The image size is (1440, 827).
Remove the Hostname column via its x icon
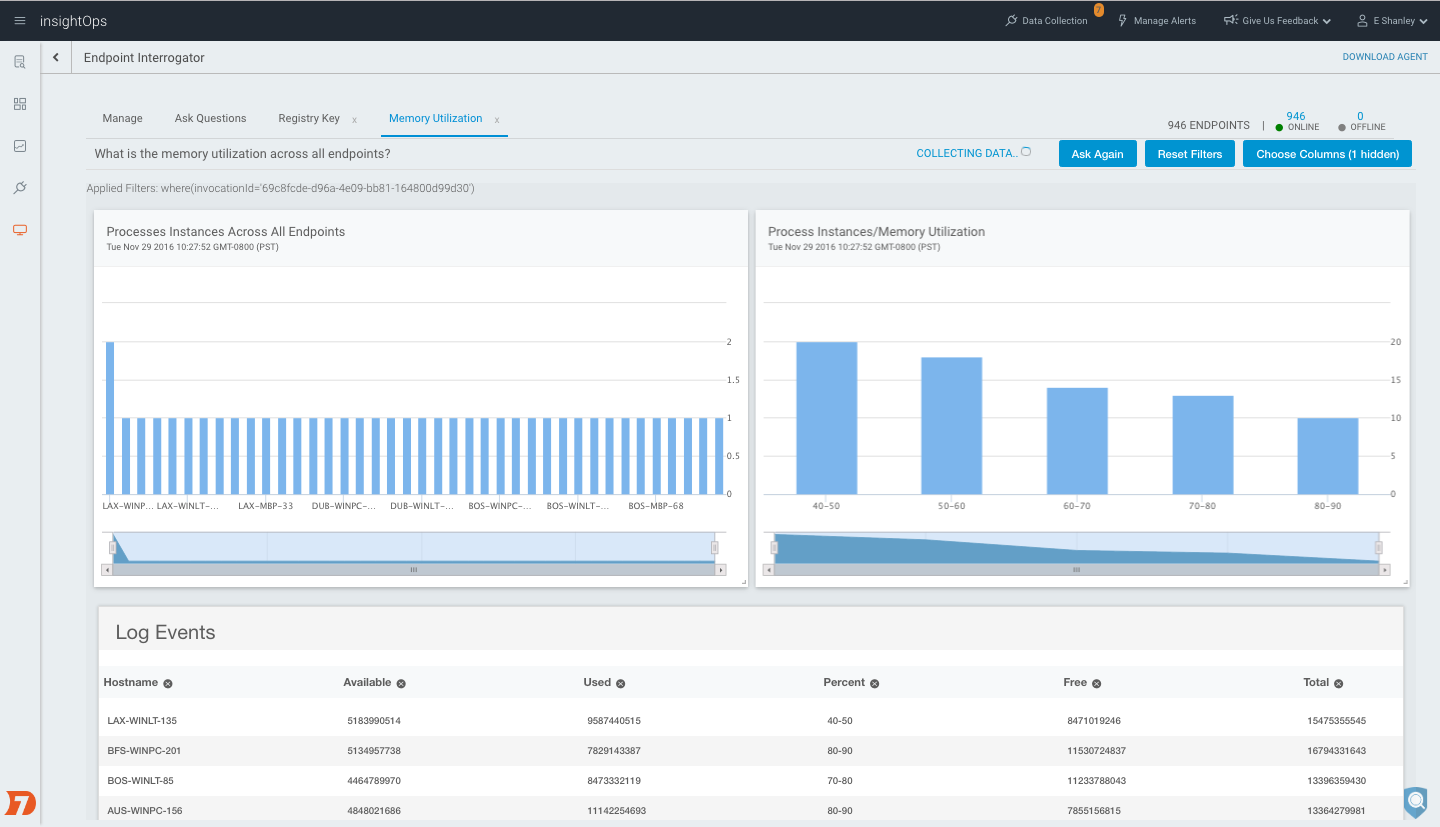pos(168,684)
